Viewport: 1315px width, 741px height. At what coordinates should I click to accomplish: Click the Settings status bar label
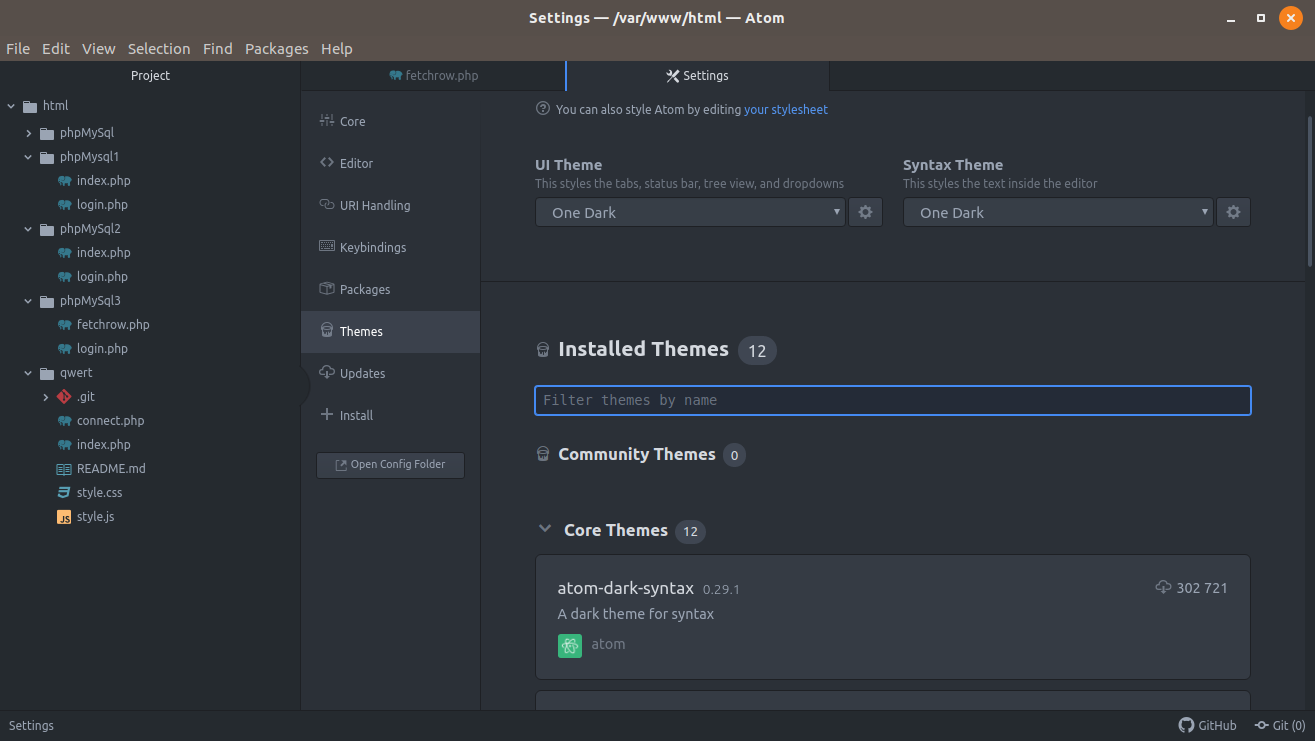pyautogui.click(x=32, y=726)
